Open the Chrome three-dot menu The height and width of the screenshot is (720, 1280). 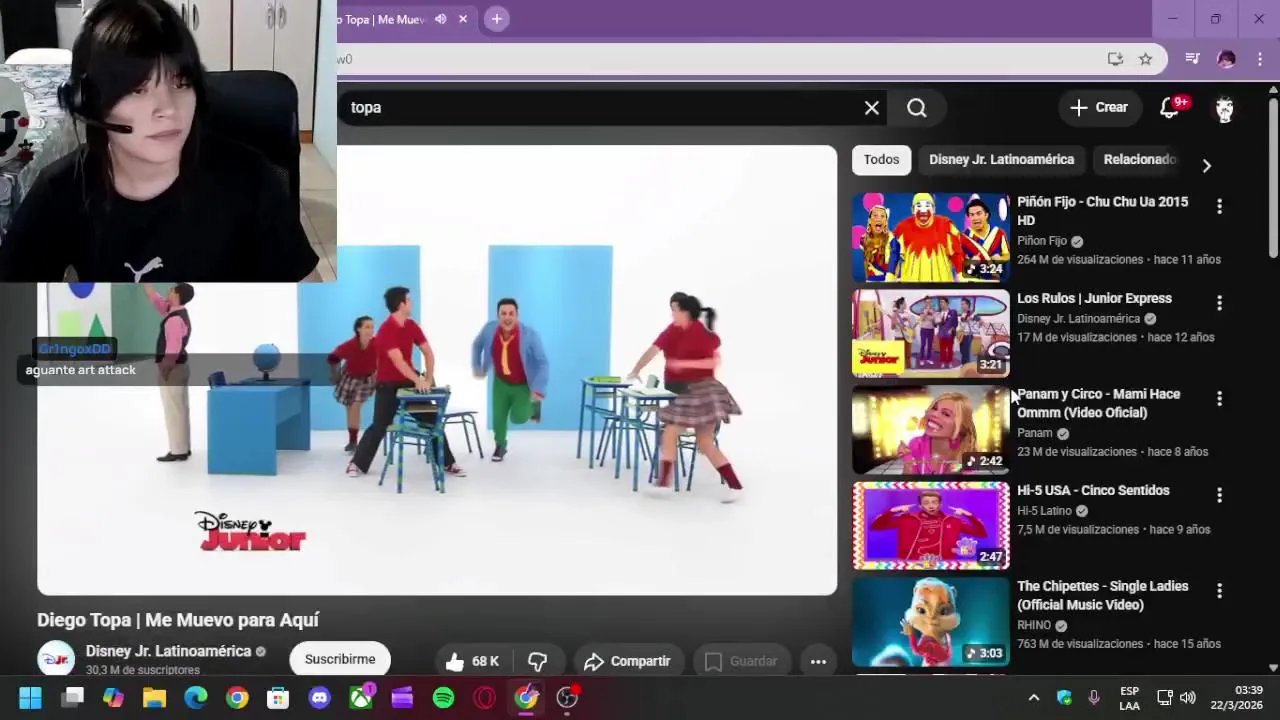coord(1260,59)
